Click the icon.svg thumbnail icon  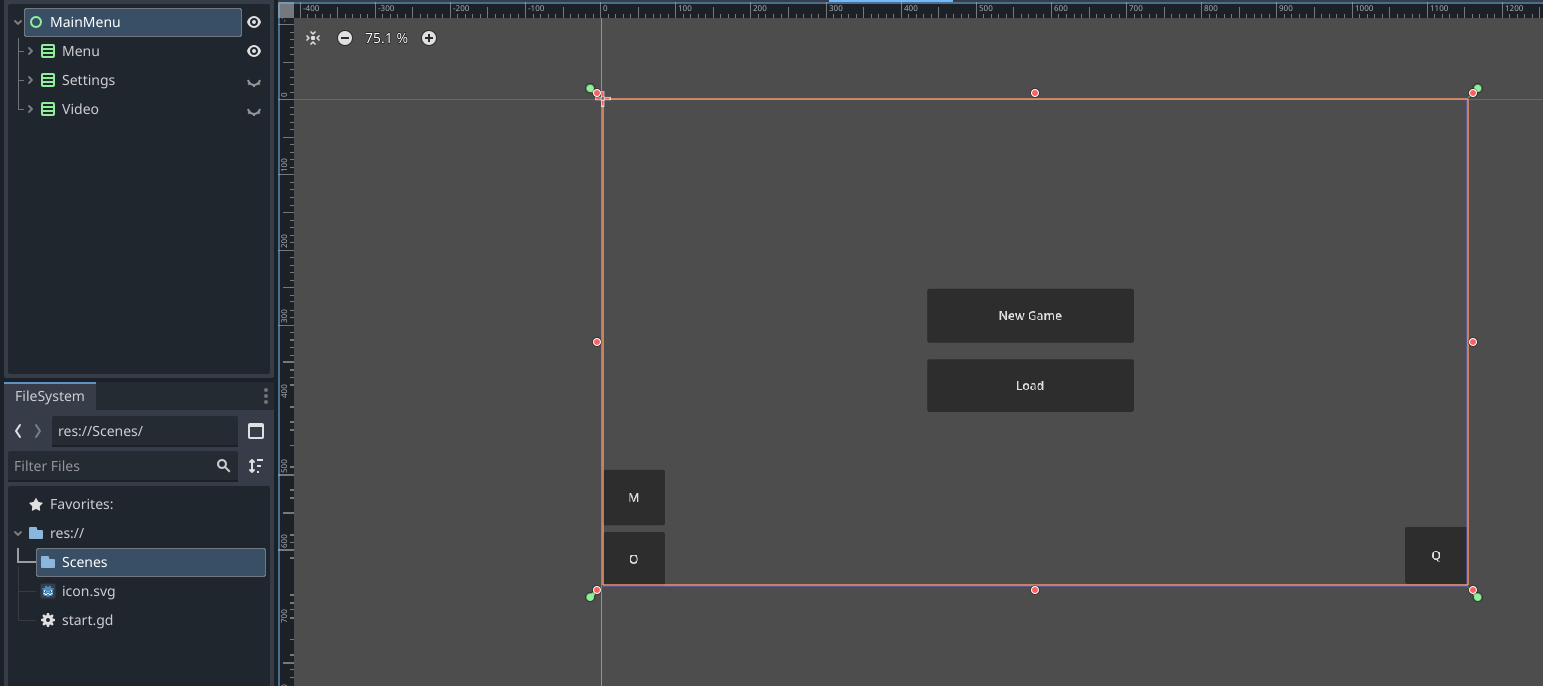click(47, 591)
